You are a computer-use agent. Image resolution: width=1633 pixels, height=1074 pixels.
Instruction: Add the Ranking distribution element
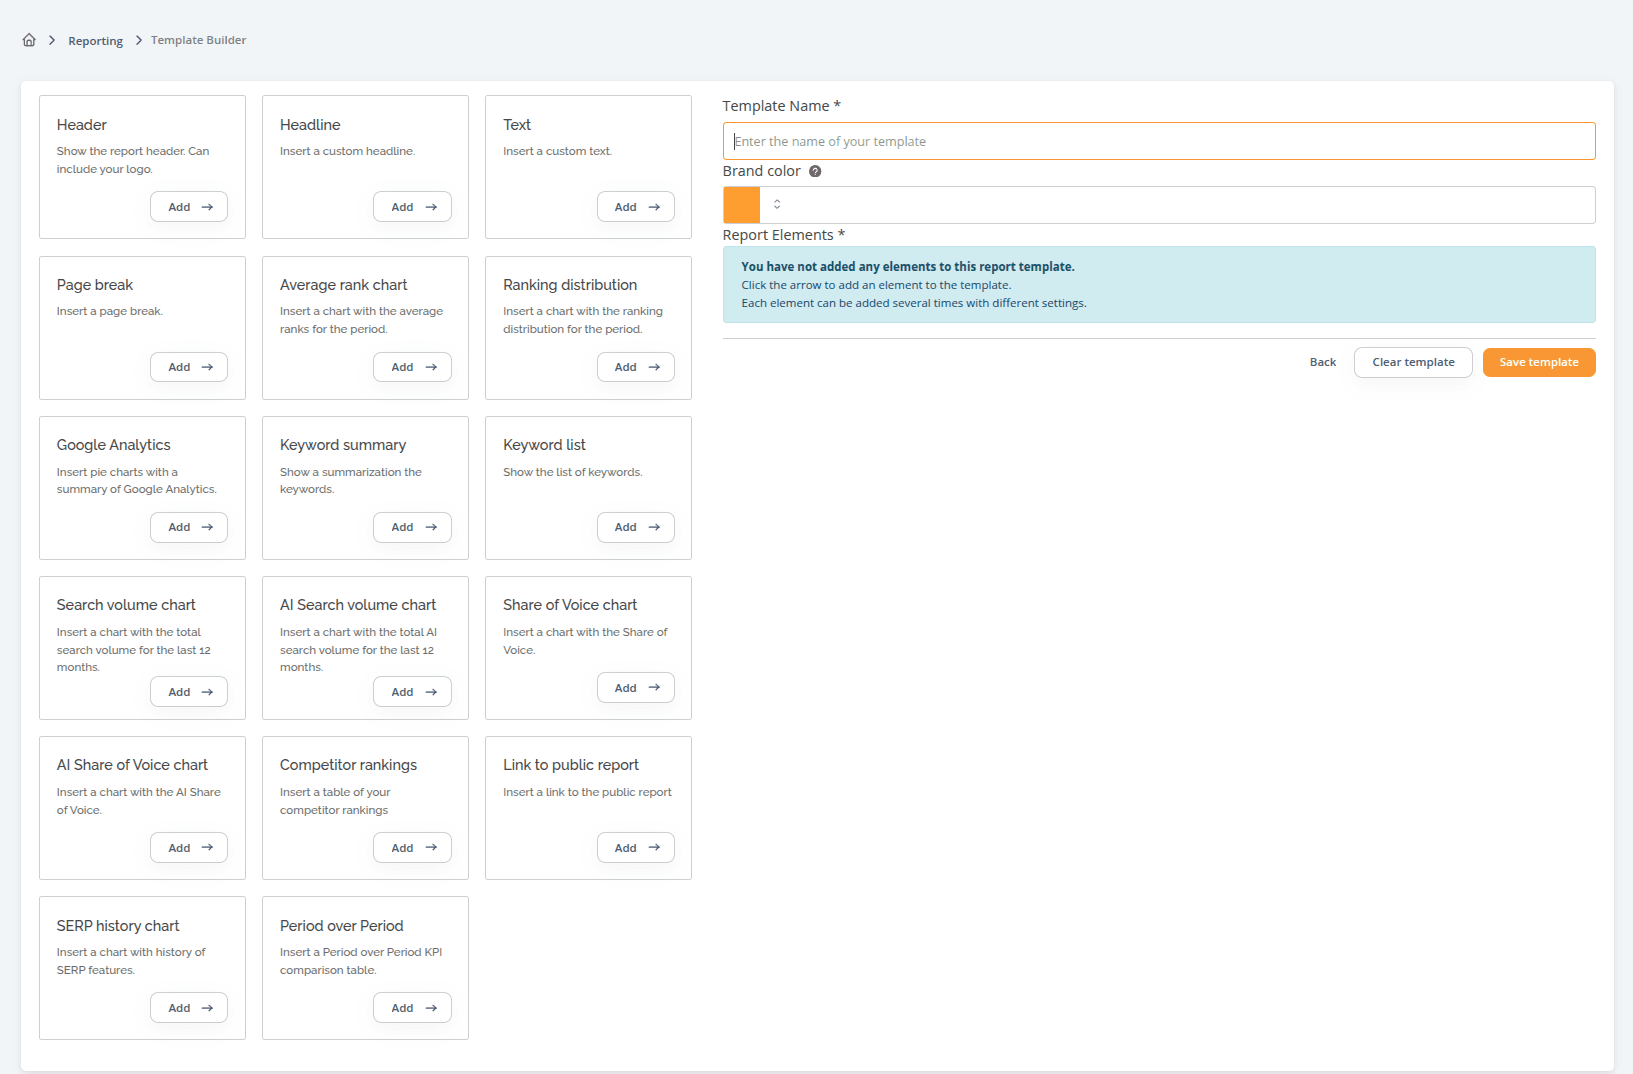(x=636, y=367)
